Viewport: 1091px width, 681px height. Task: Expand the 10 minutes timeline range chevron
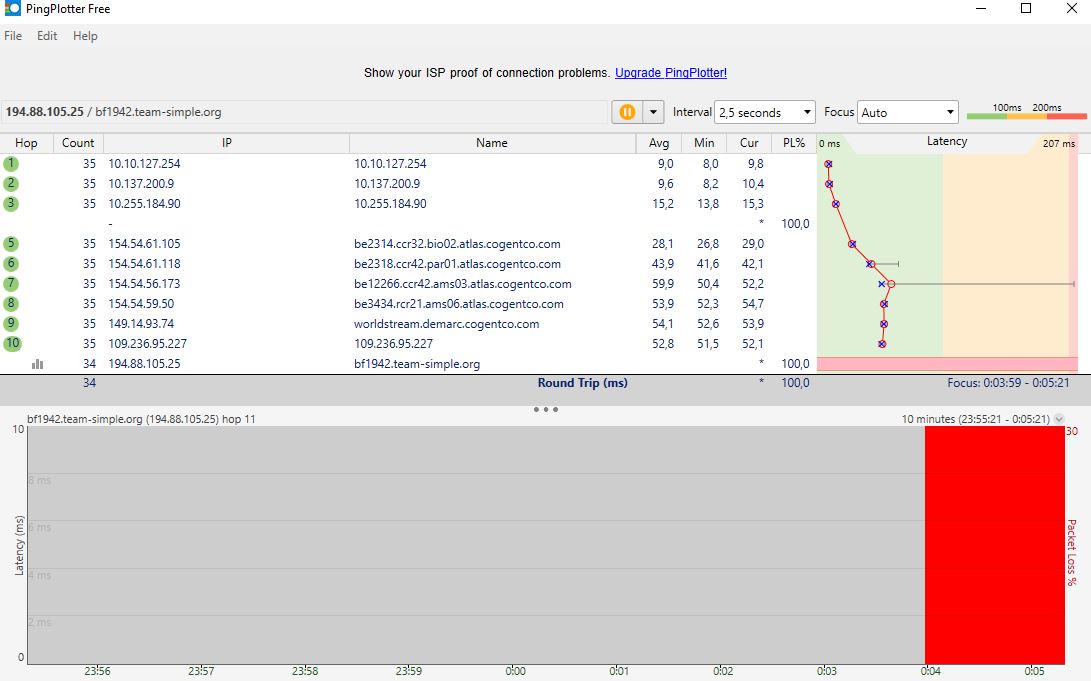click(x=1059, y=419)
